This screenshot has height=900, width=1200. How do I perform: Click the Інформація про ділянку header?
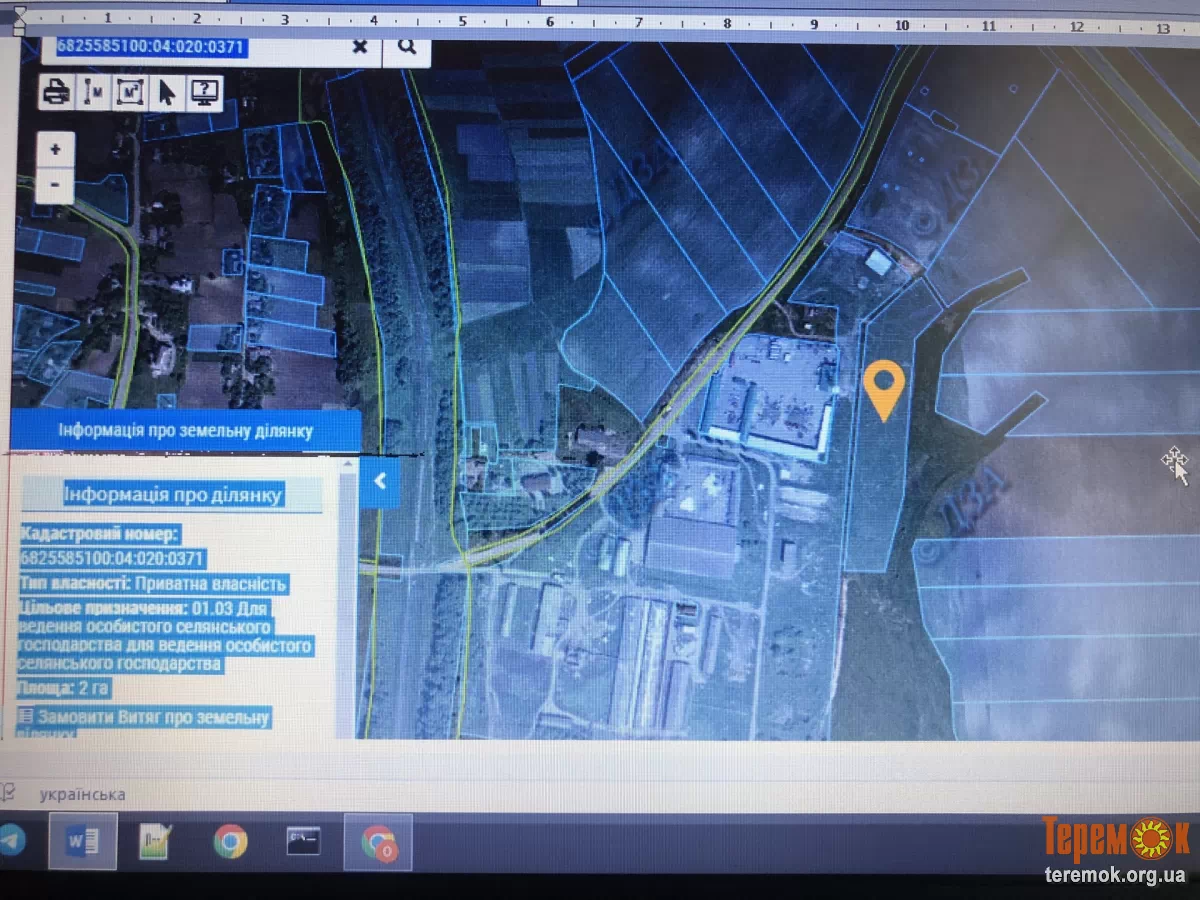173,494
